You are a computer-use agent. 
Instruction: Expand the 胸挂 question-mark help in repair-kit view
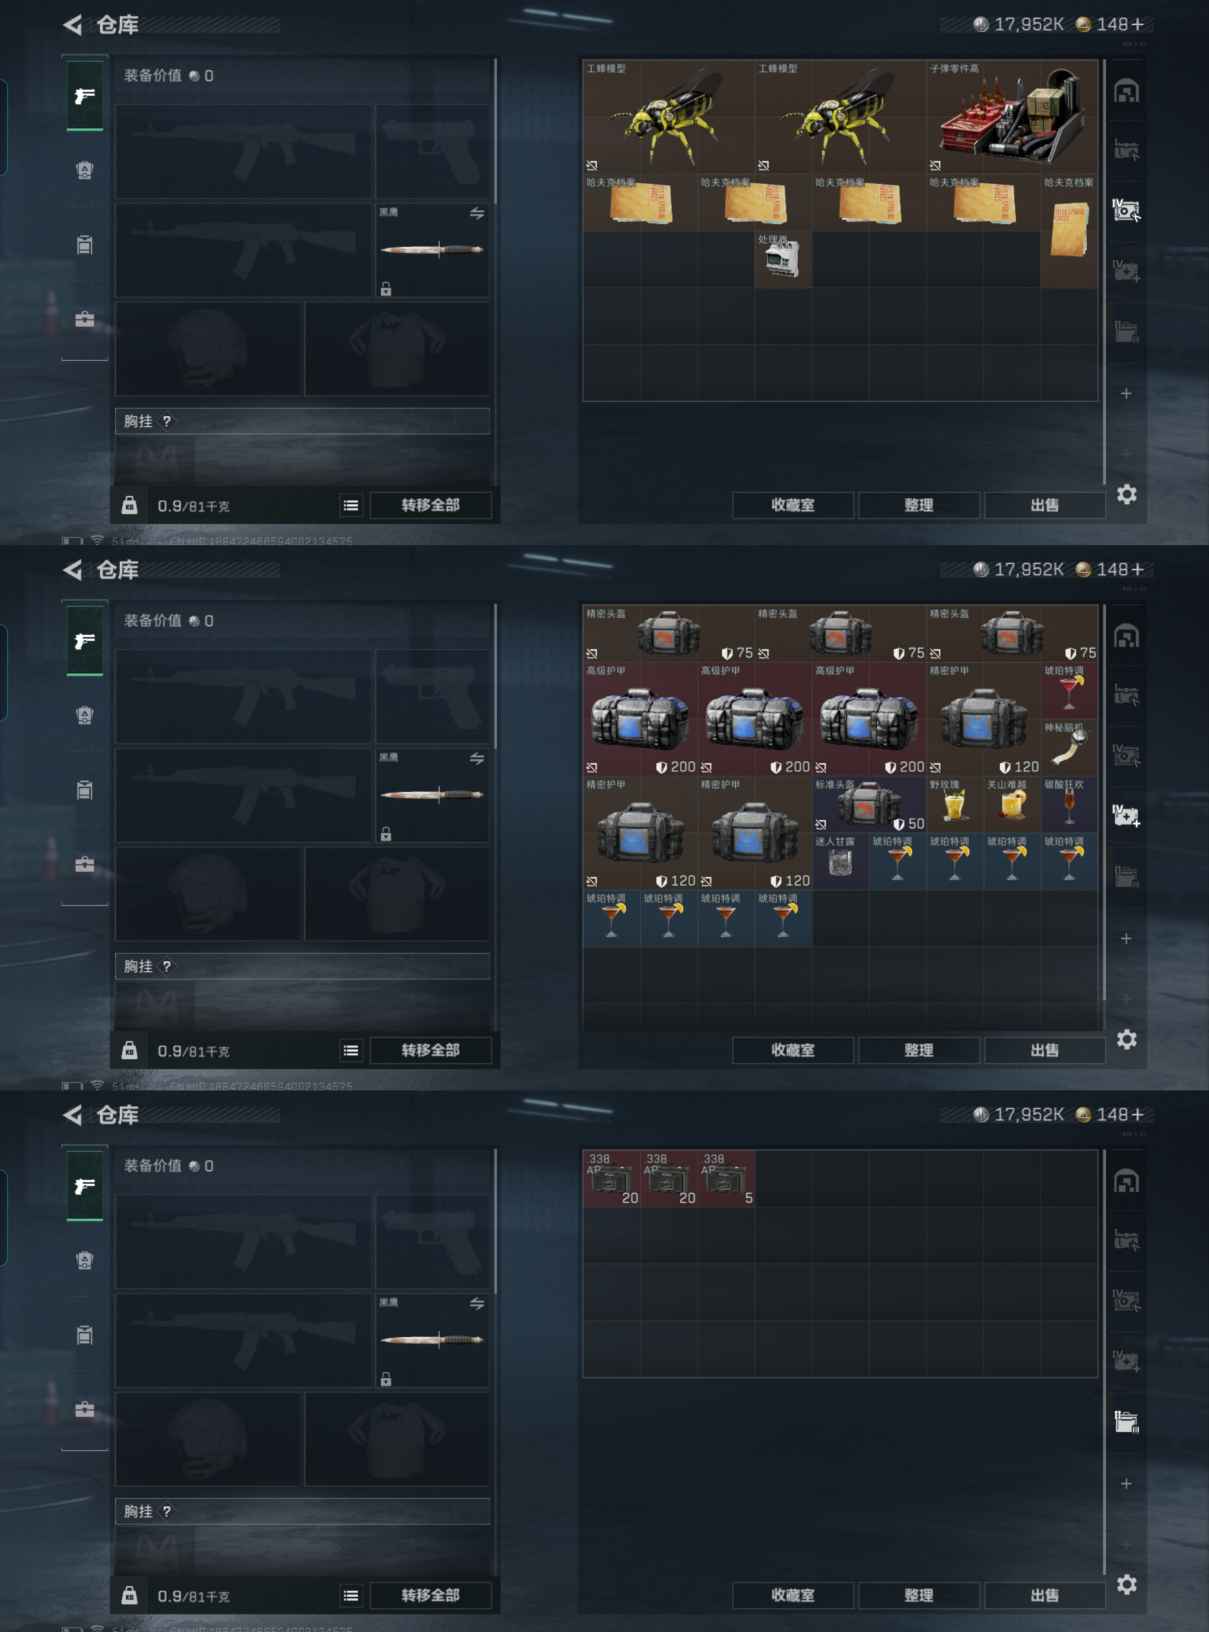click(167, 966)
